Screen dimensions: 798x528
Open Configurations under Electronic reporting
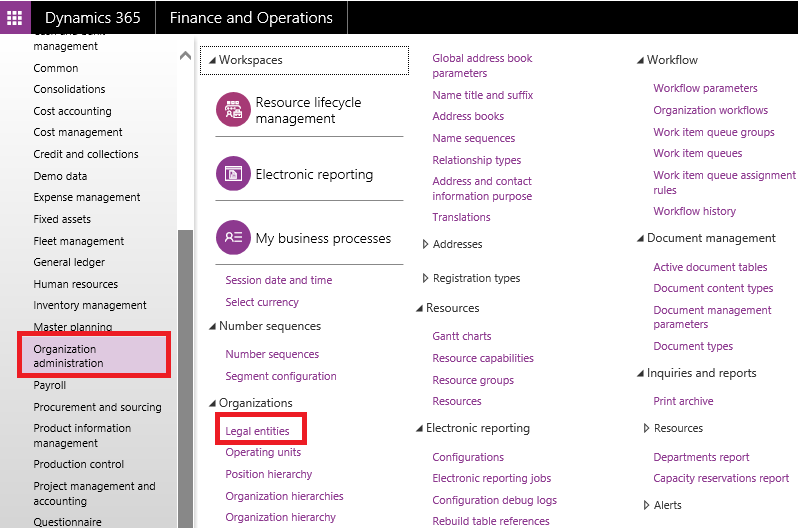468,457
